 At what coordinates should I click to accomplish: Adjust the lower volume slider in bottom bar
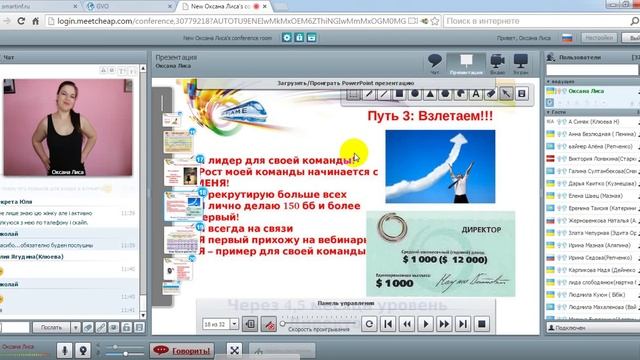click(x=124, y=353)
